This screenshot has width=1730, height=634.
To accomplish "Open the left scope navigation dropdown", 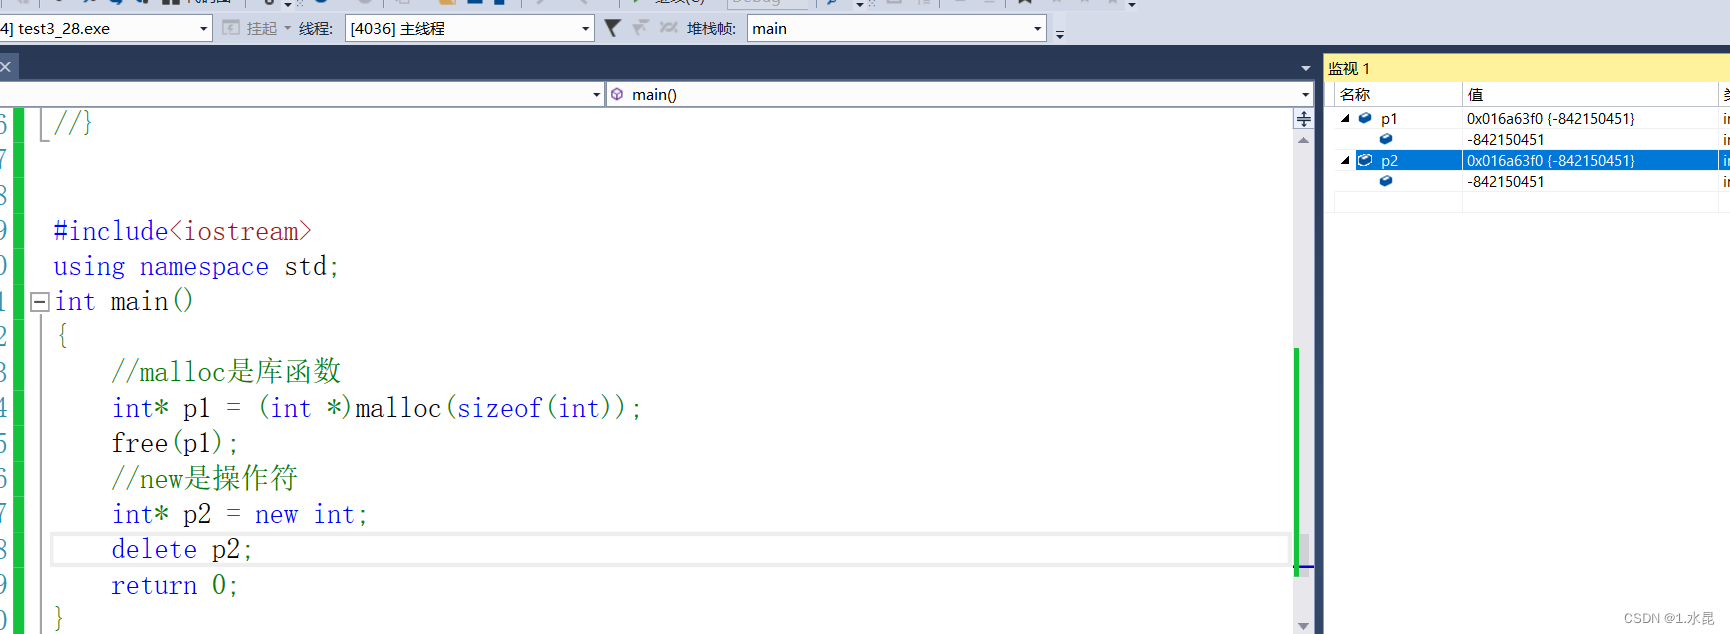I will click(x=301, y=94).
